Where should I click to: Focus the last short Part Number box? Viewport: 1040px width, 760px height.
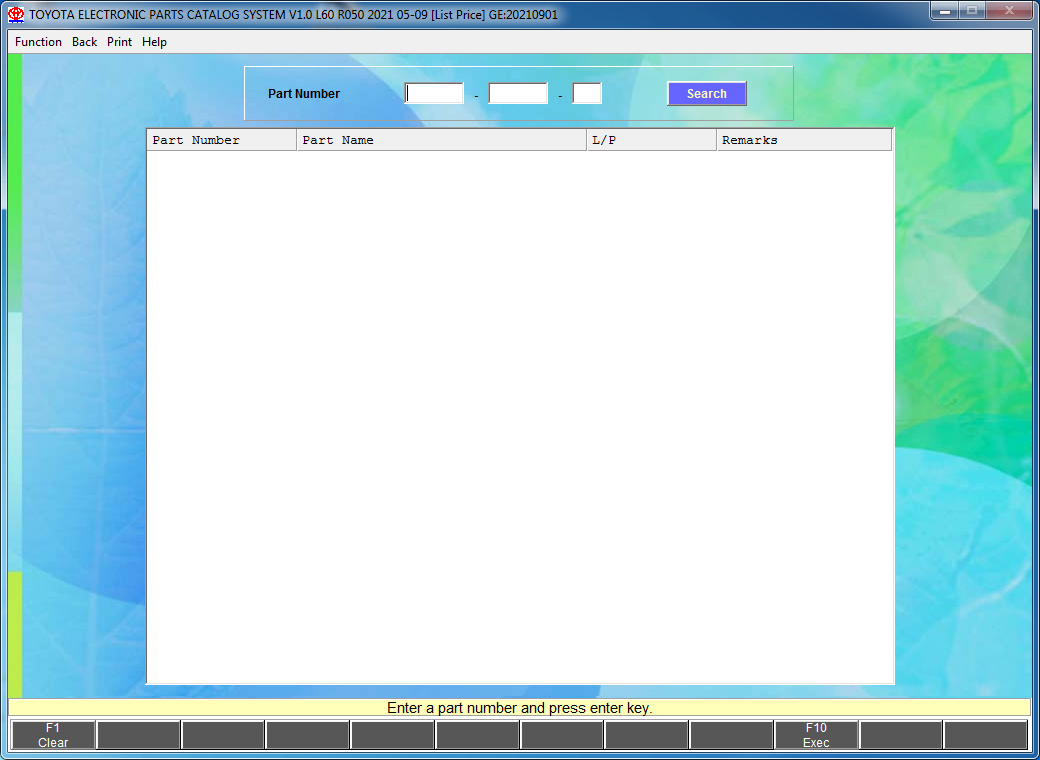tap(587, 94)
